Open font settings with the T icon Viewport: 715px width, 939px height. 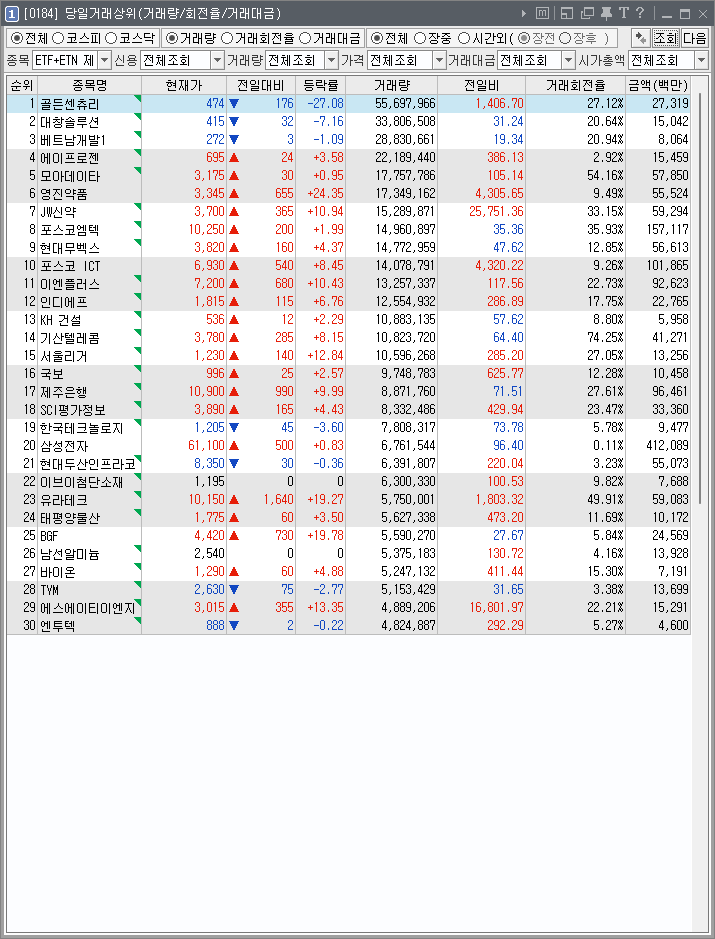(623, 13)
